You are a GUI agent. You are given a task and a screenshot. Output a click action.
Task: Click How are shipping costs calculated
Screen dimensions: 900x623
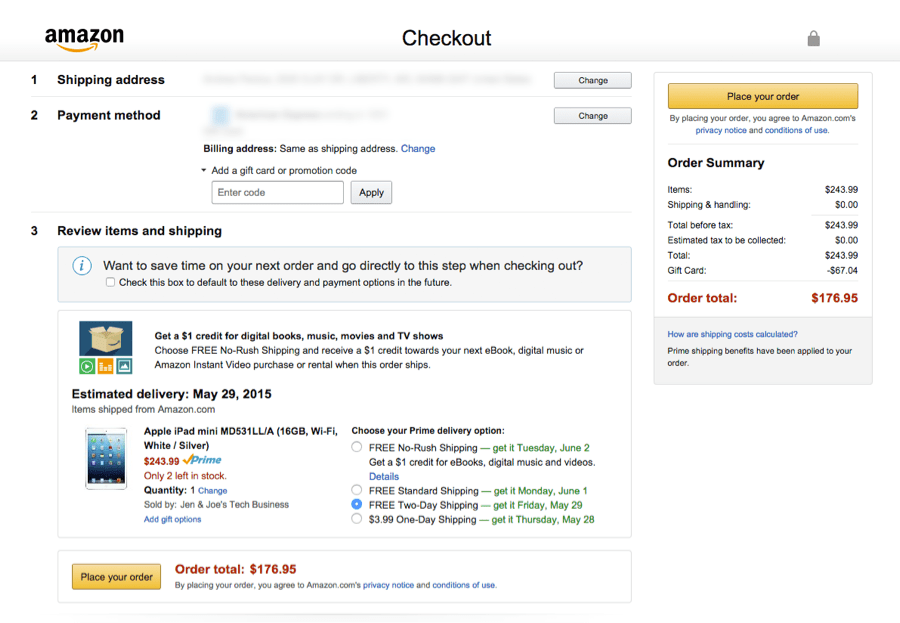point(731,334)
